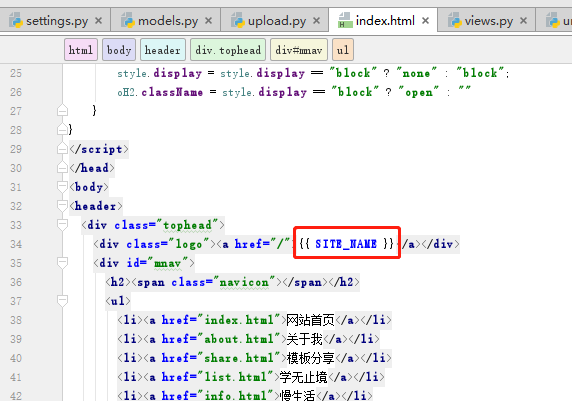Fold the body tag on line 31
572x401 pixels.
(62, 186)
